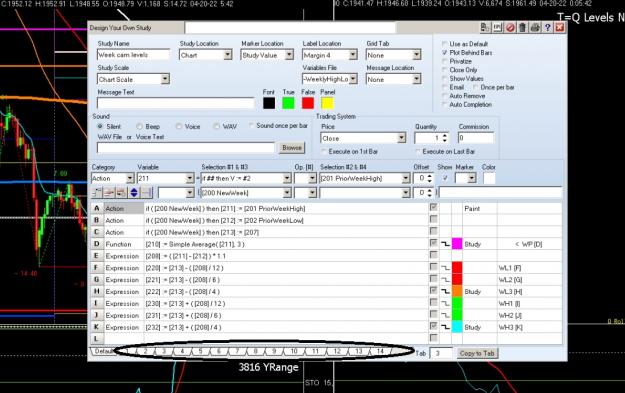Enable Use as Default checkbox
Image resolution: width=625 pixels, height=393 pixels.
(x=444, y=43)
